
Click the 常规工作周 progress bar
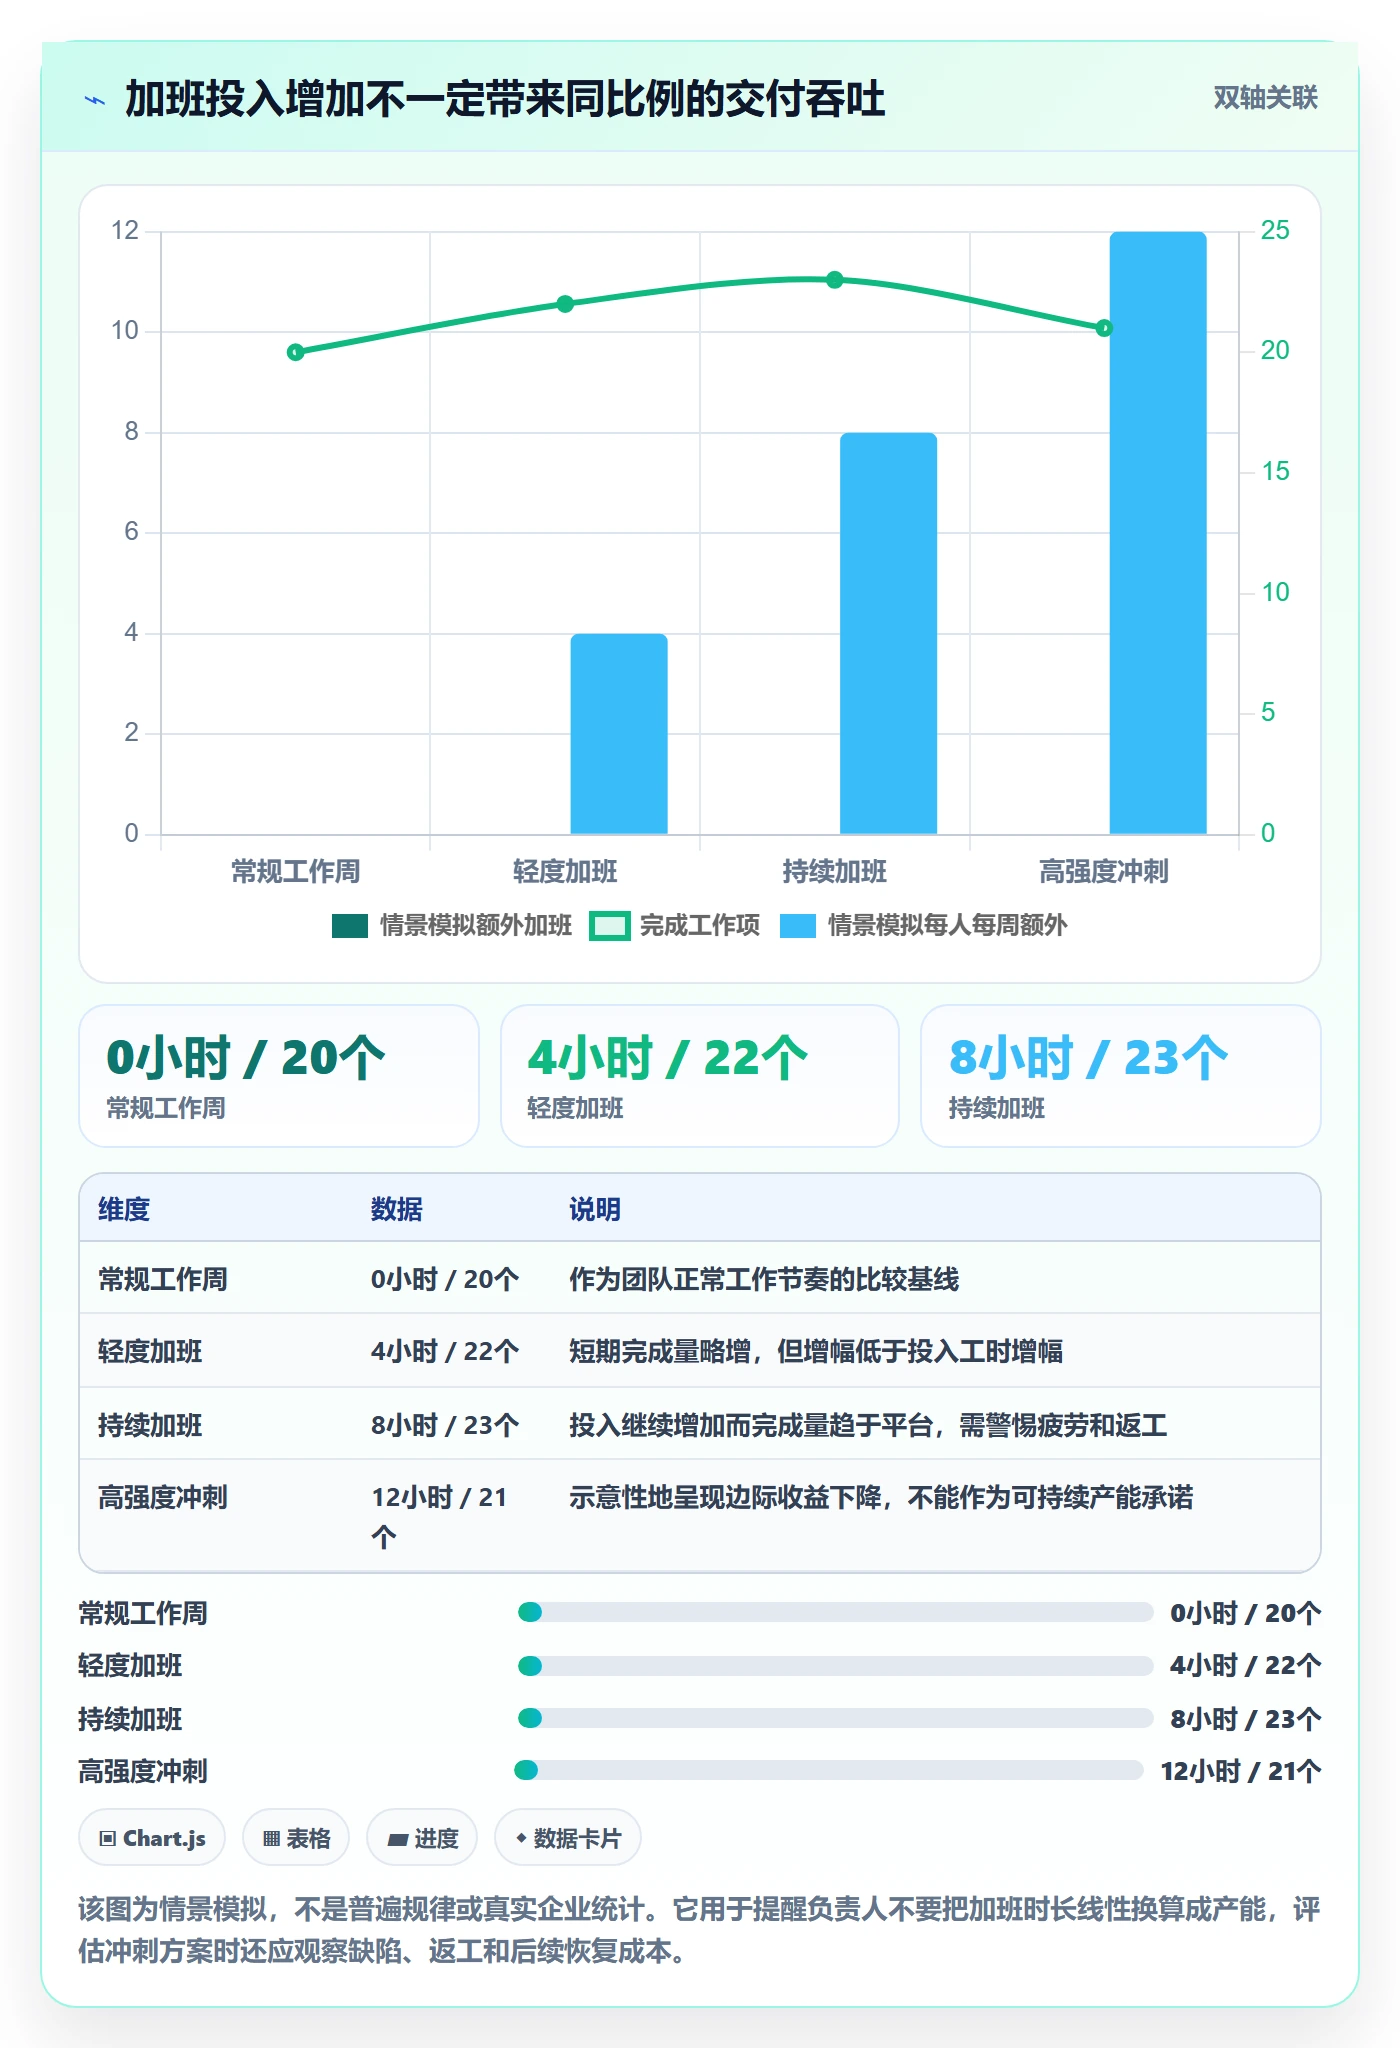(x=836, y=1612)
